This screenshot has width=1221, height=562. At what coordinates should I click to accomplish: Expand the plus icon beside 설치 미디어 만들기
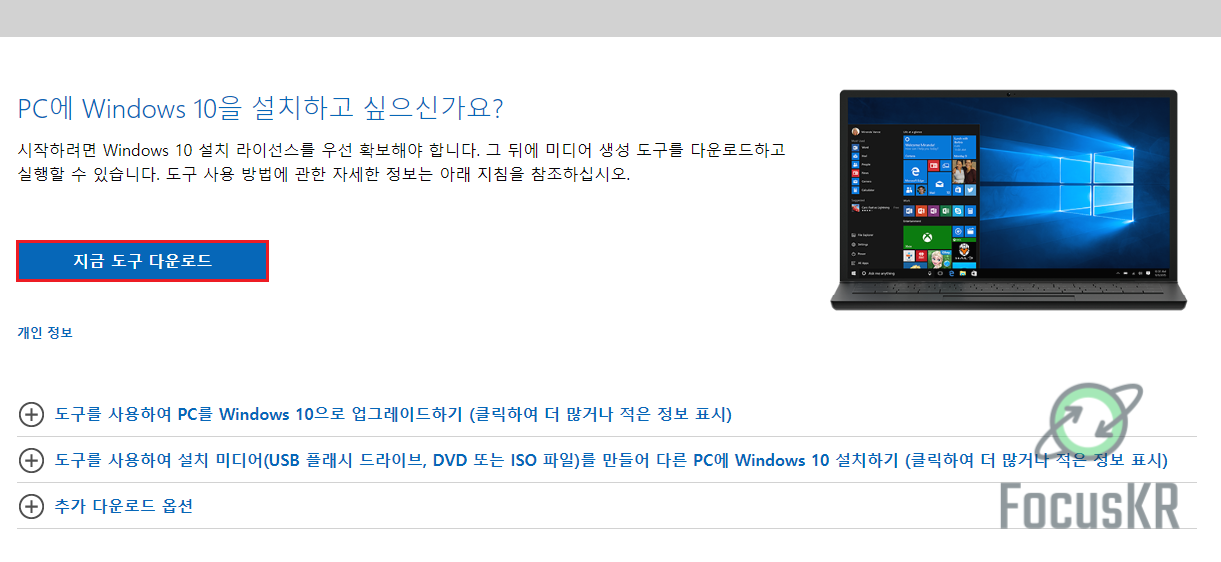(32, 460)
